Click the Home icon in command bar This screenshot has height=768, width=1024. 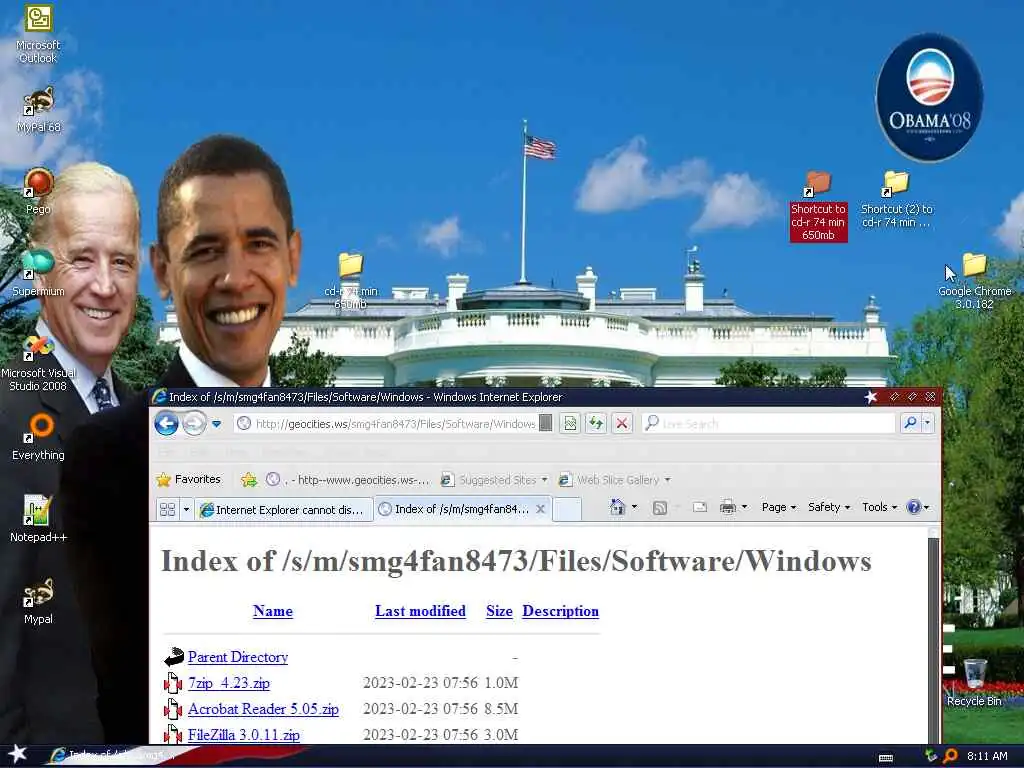click(x=617, y=507)
